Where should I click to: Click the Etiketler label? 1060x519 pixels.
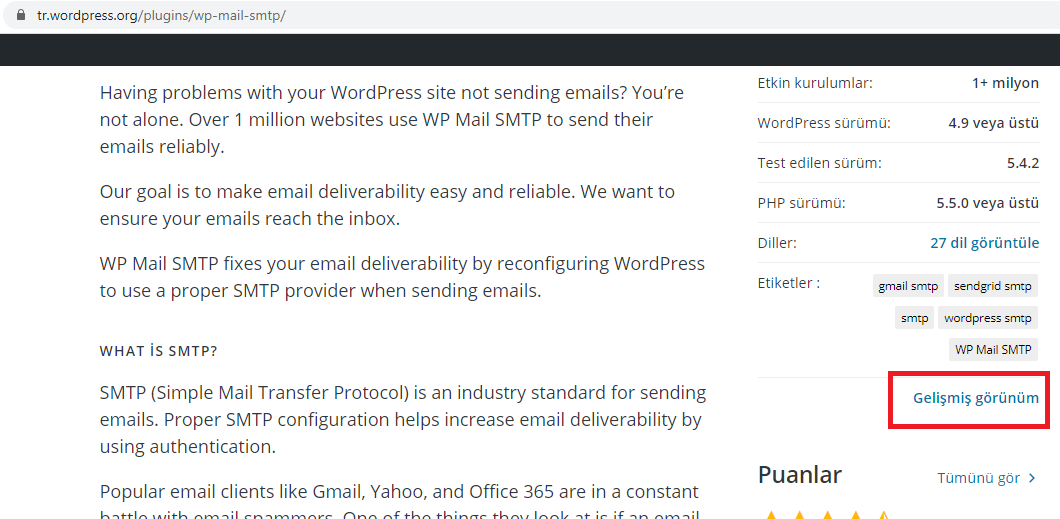[x=788, y=283]
